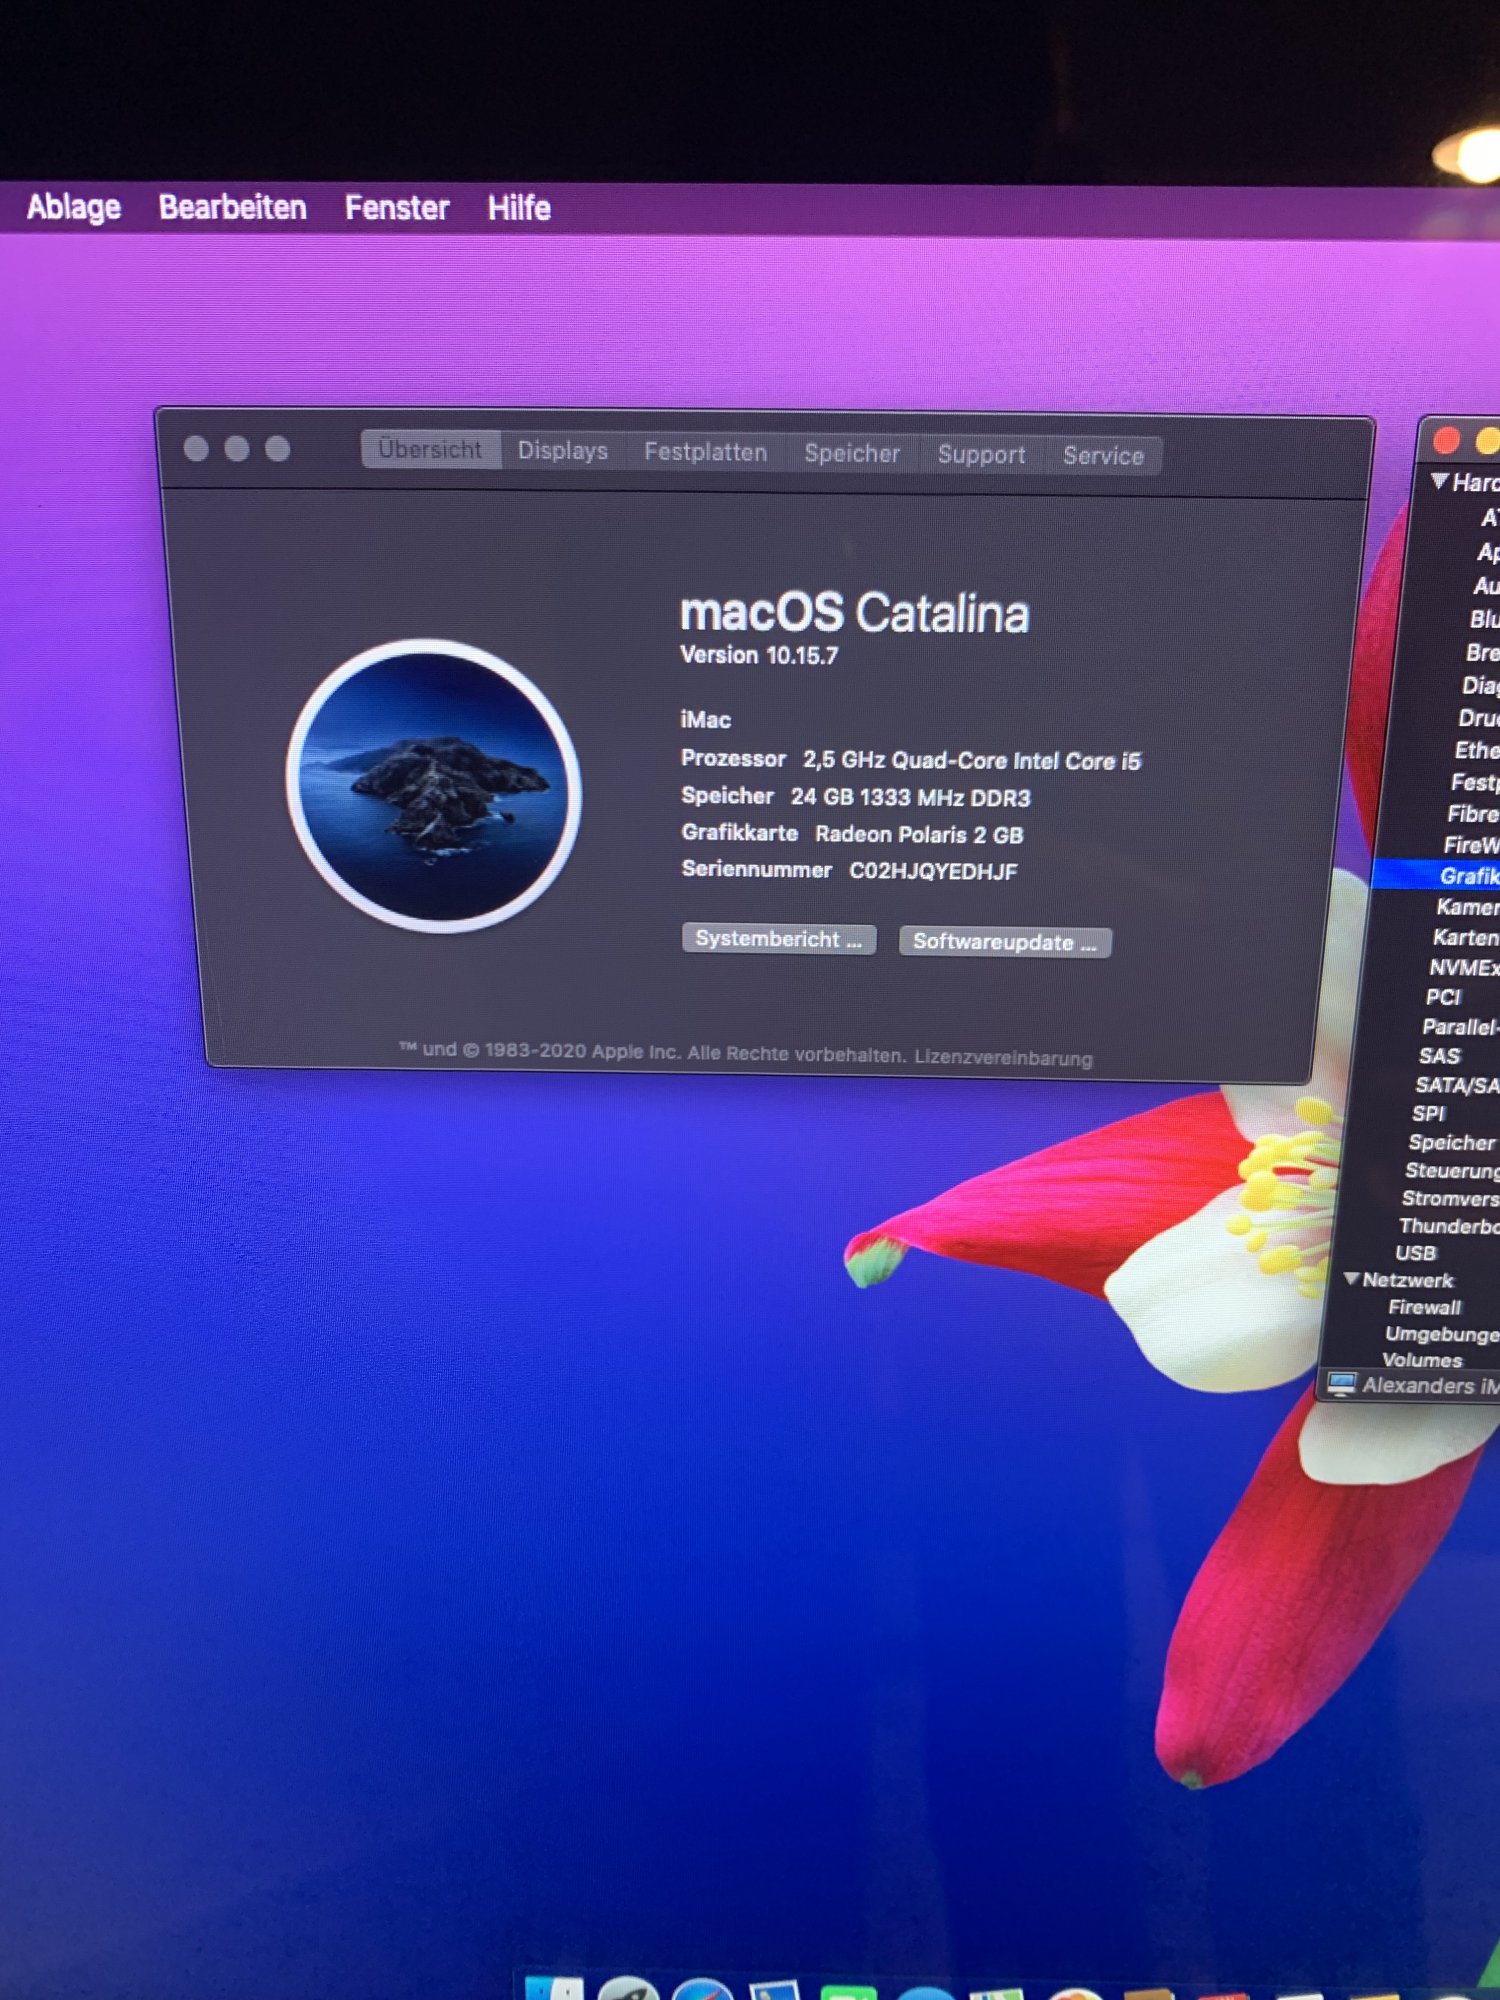Select the Parallel-SCSI sidebar row
Viewport: 1500px width, 2000px height.
1460,1027
